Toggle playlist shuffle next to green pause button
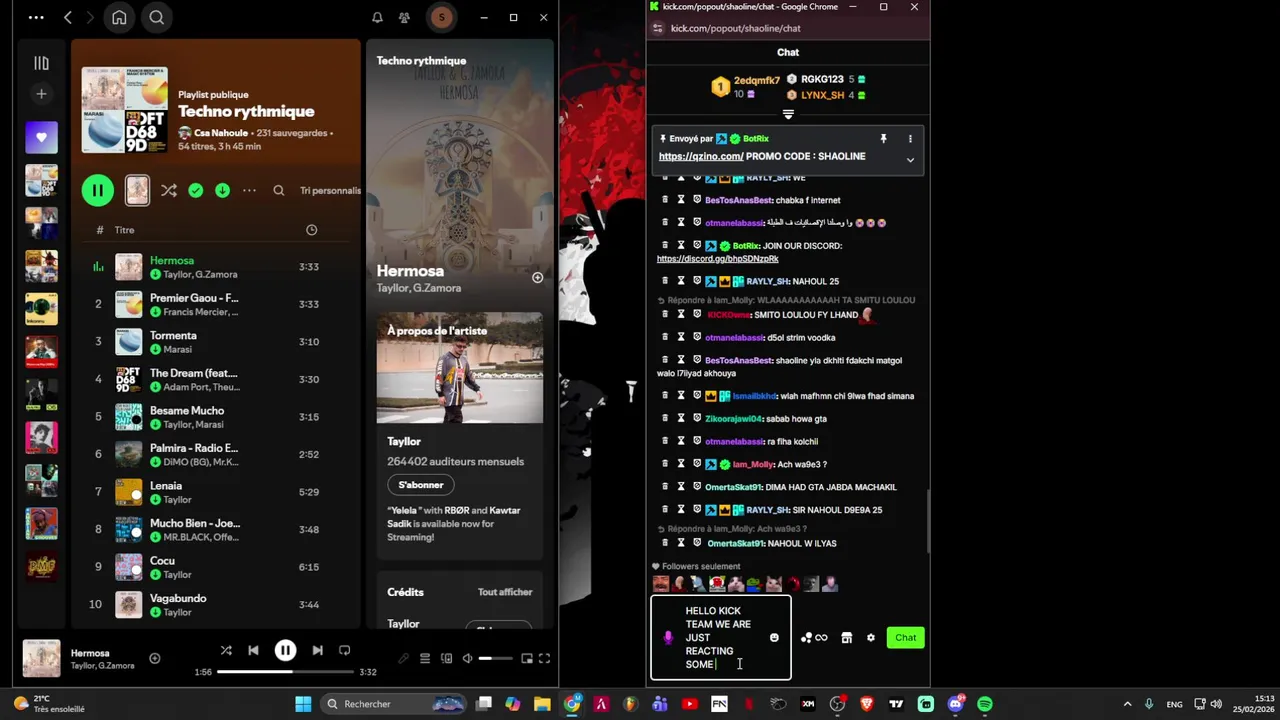The height and width of the screenshot is (720, 1280). click(169, 190)
